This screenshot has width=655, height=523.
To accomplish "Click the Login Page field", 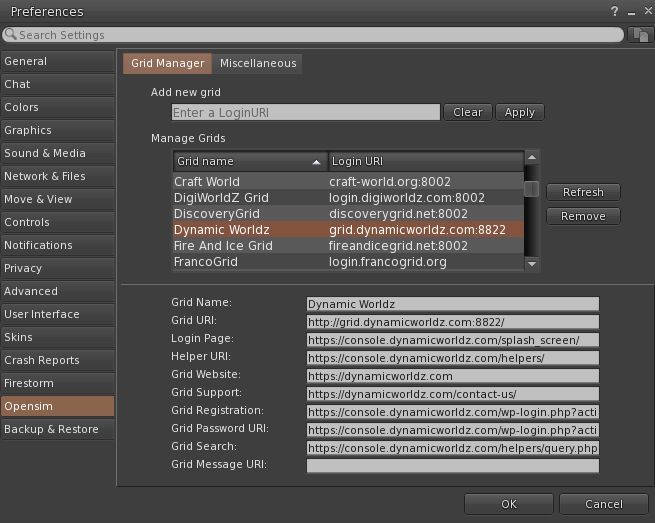I will tap(453, 340).
